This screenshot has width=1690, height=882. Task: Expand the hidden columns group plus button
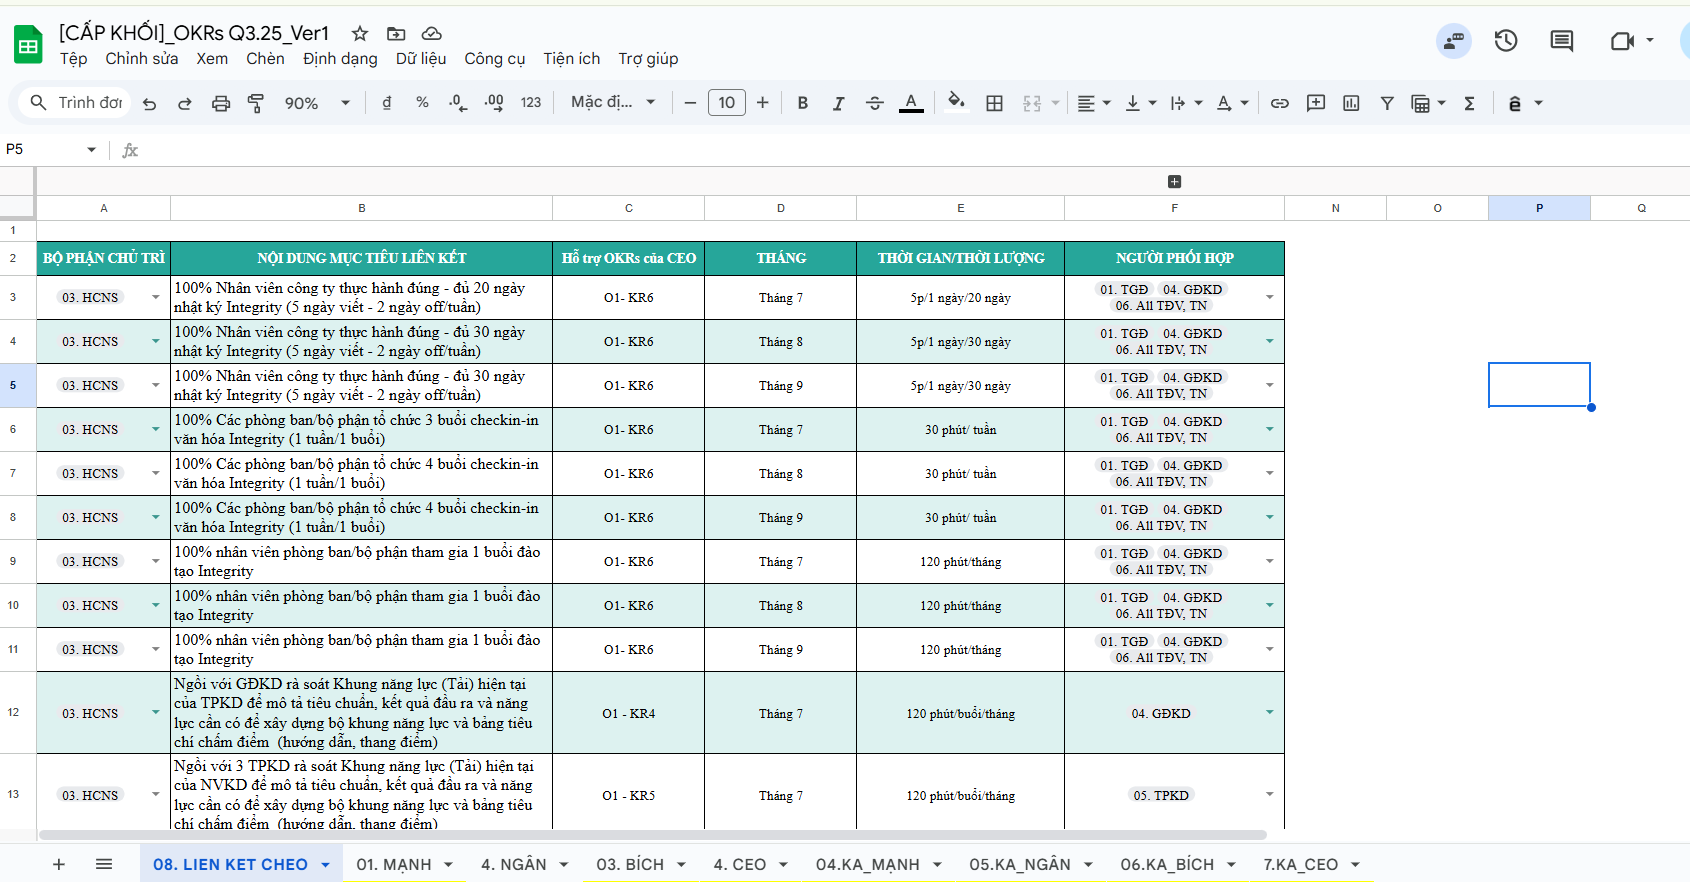[1174, 181]
